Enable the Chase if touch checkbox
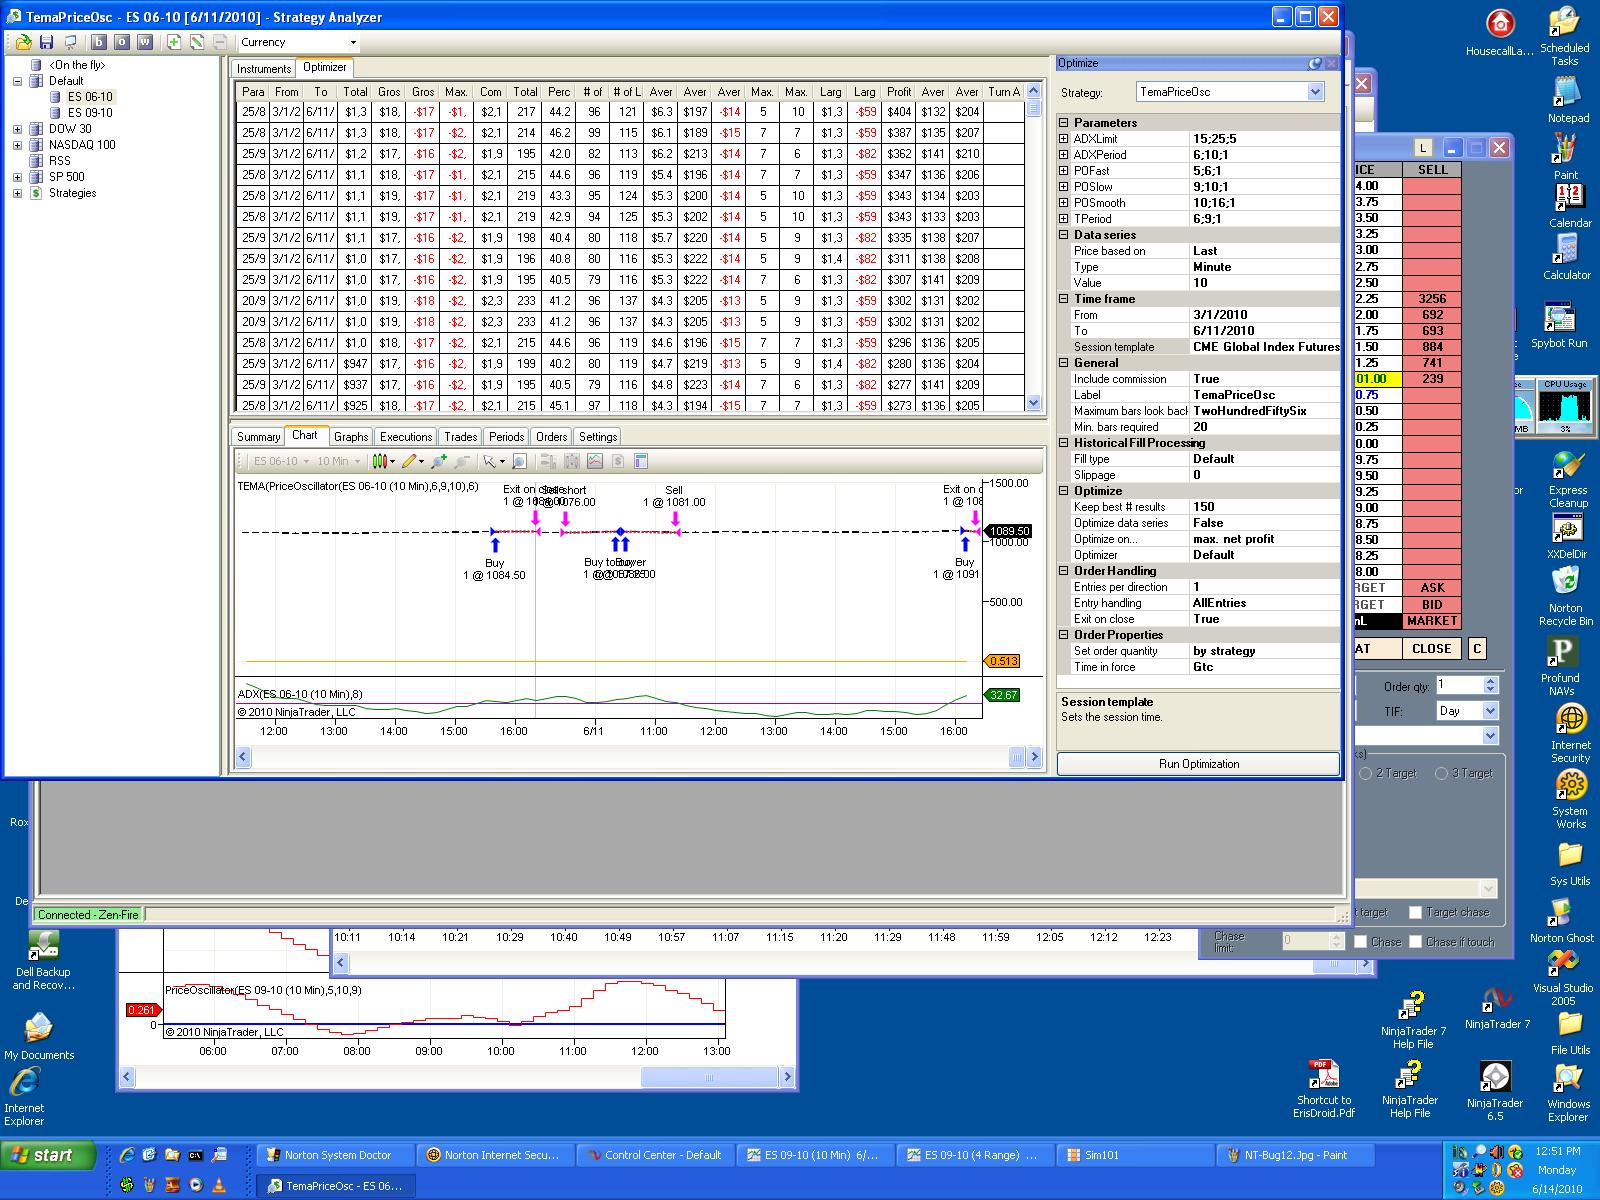 click(x=1415, y=941)
